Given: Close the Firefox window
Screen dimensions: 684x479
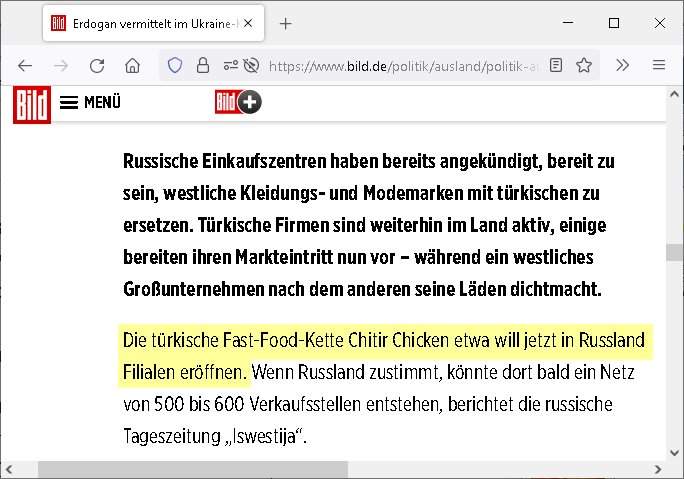Looking at the screenshot, I should pyautogui.click(x=660, y=23).
